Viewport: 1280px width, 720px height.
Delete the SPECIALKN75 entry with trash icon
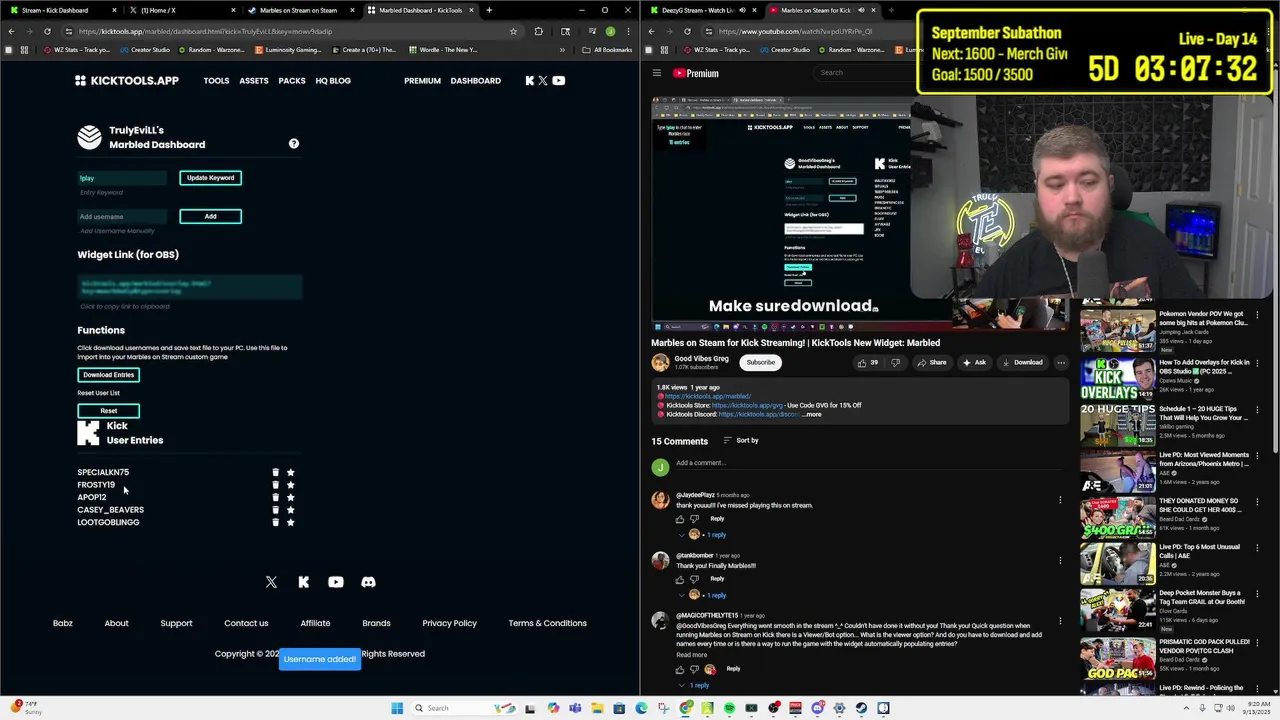[276, 472]
